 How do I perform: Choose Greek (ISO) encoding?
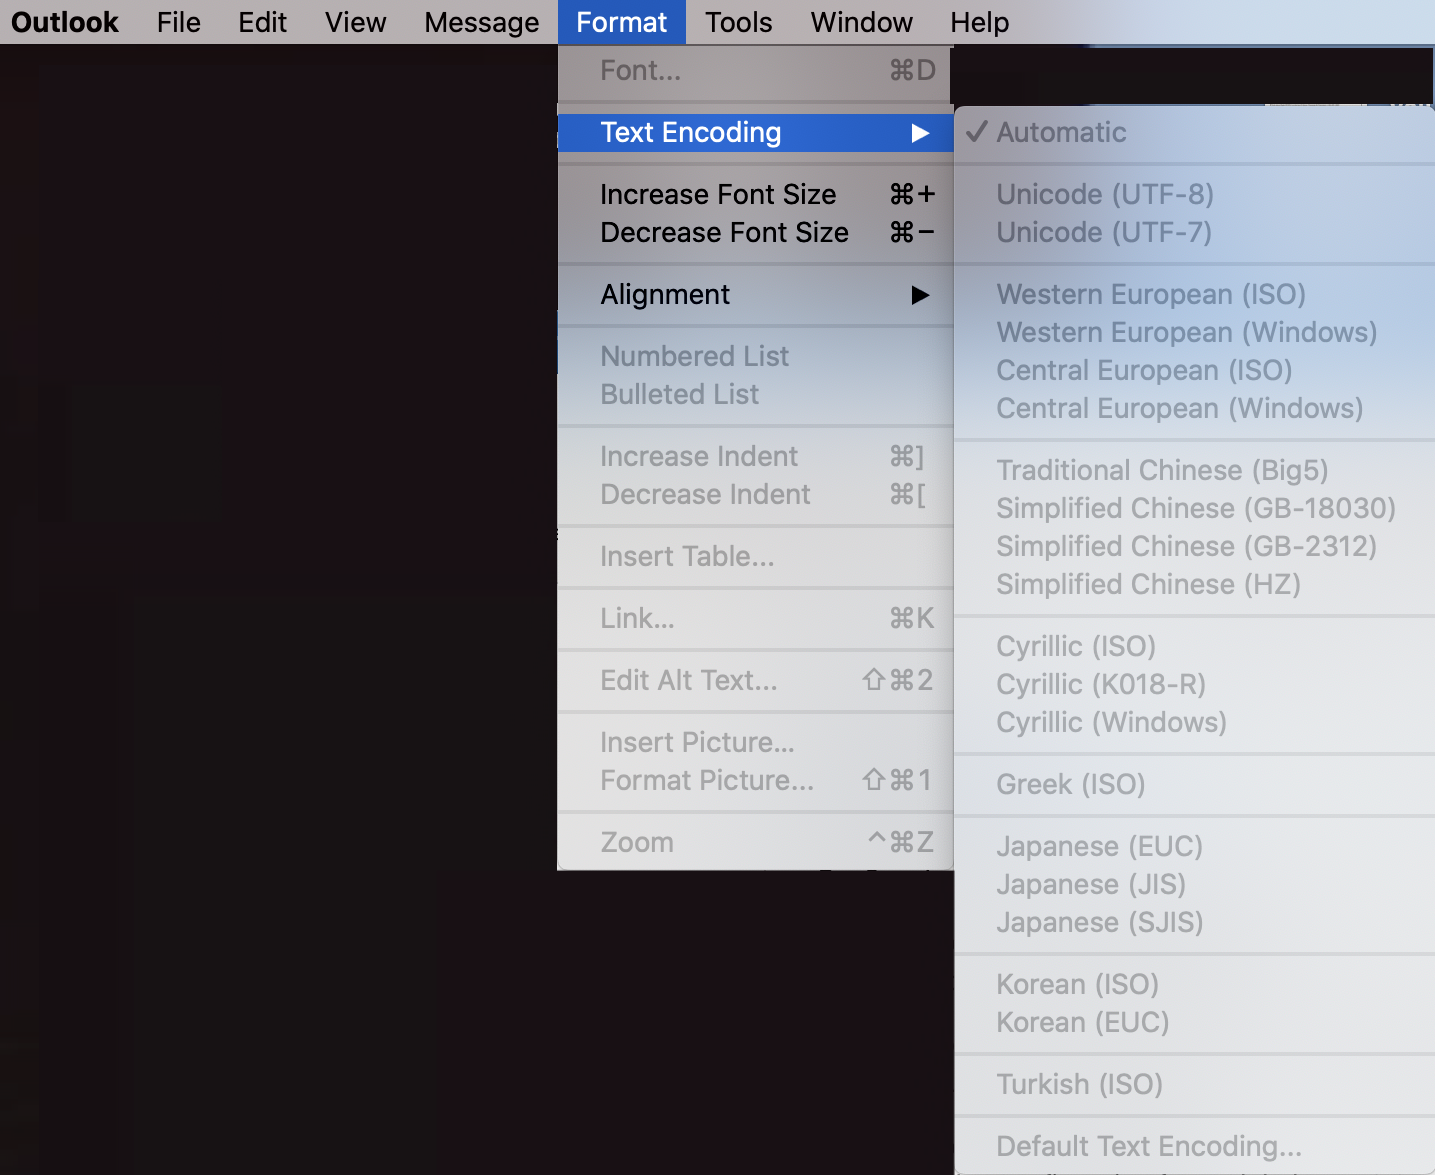pos(1071,784)
